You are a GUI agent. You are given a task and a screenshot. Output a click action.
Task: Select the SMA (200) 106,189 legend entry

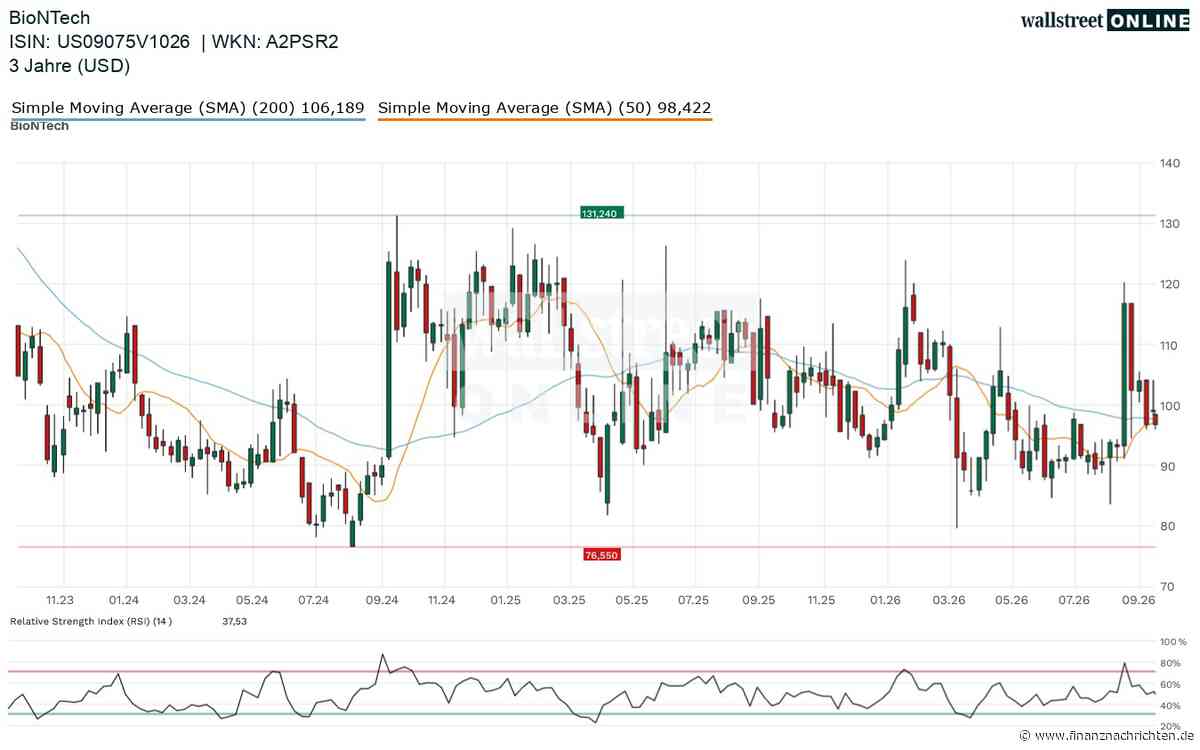188,107
